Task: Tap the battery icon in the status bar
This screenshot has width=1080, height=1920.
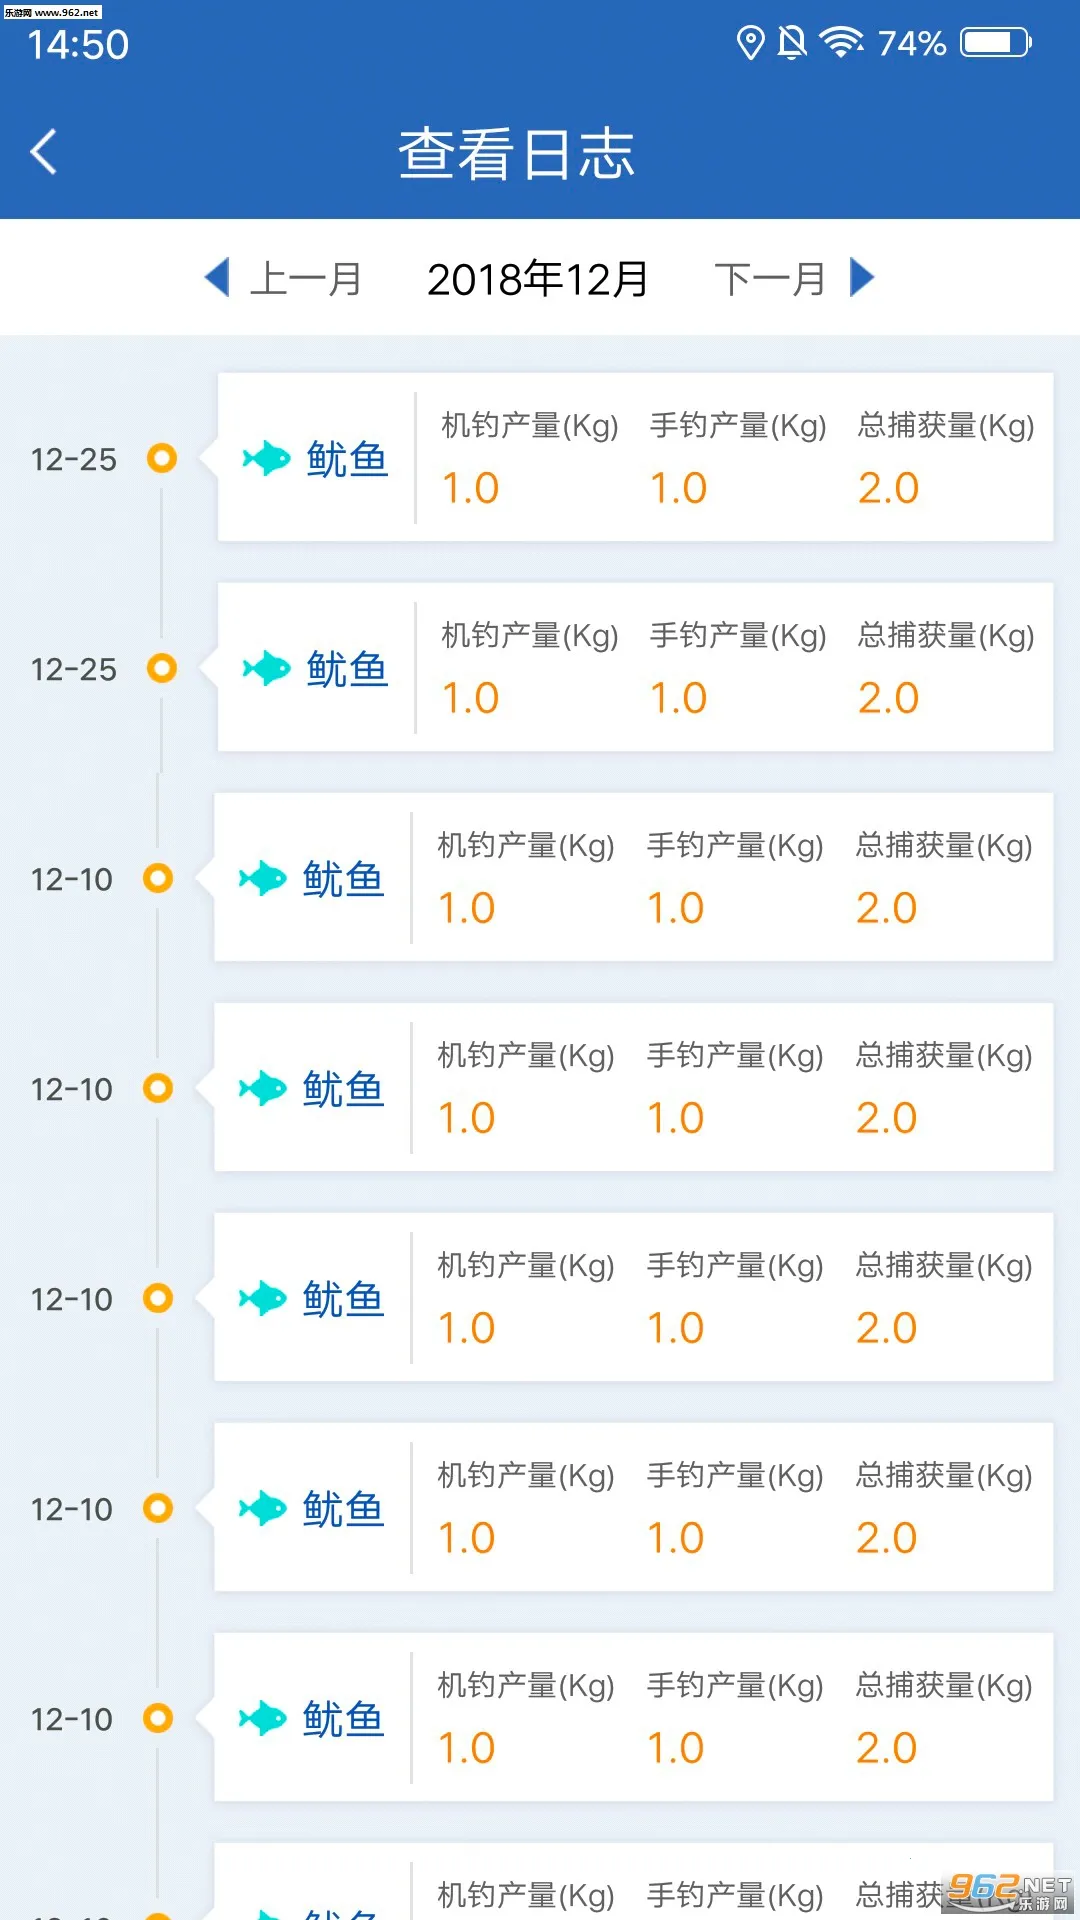Action: click(995, 43)
